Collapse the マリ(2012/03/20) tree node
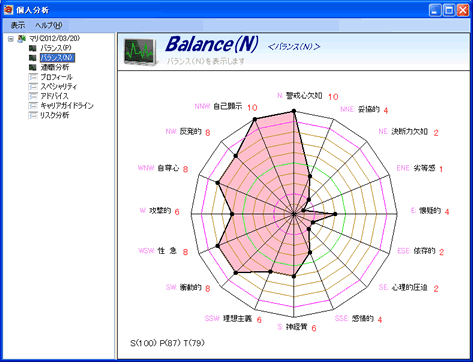Screen dimensions: 473x362 [x=11, y=39]
